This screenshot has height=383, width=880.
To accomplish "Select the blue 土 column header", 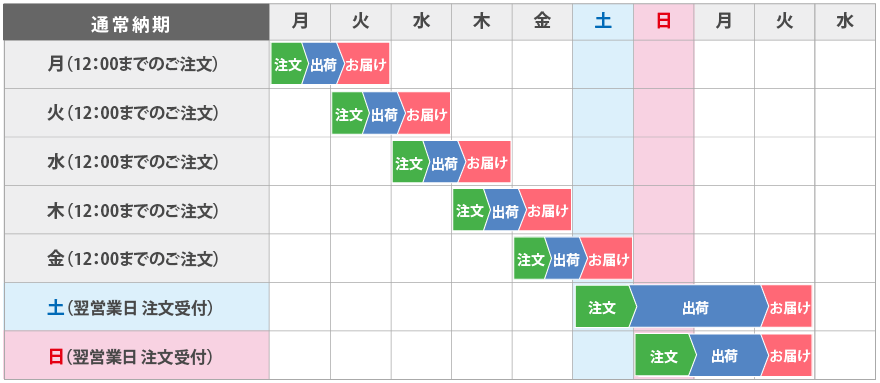I will coord(603,22).
